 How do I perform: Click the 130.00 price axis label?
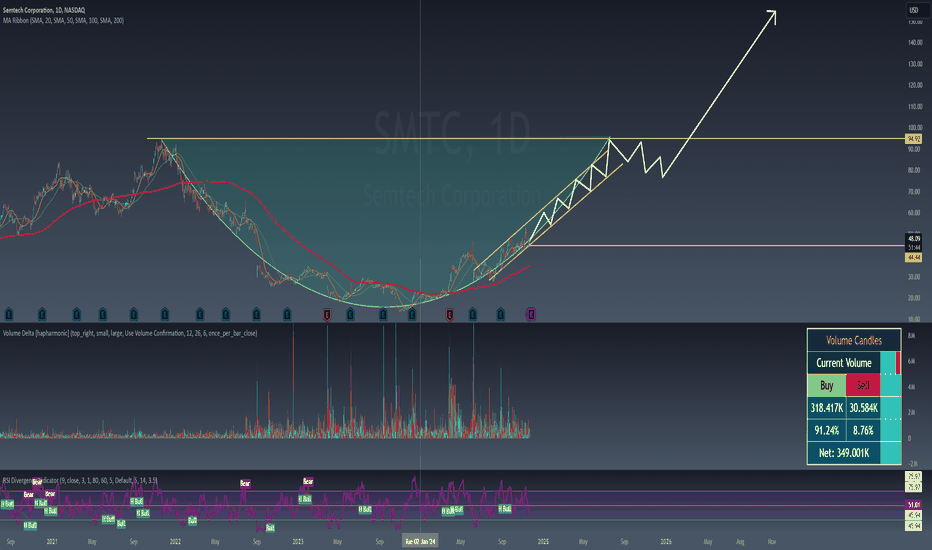click(x=915, y=64)
